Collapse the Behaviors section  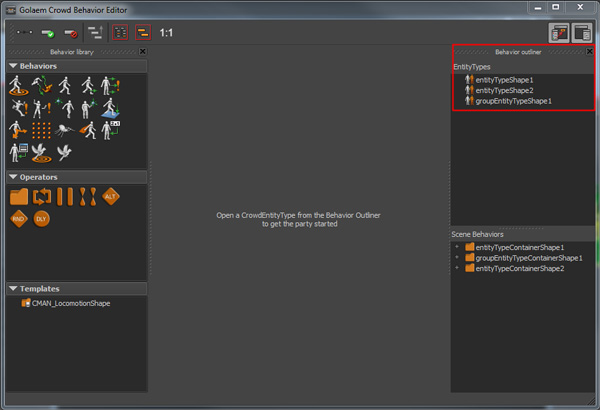13,66
